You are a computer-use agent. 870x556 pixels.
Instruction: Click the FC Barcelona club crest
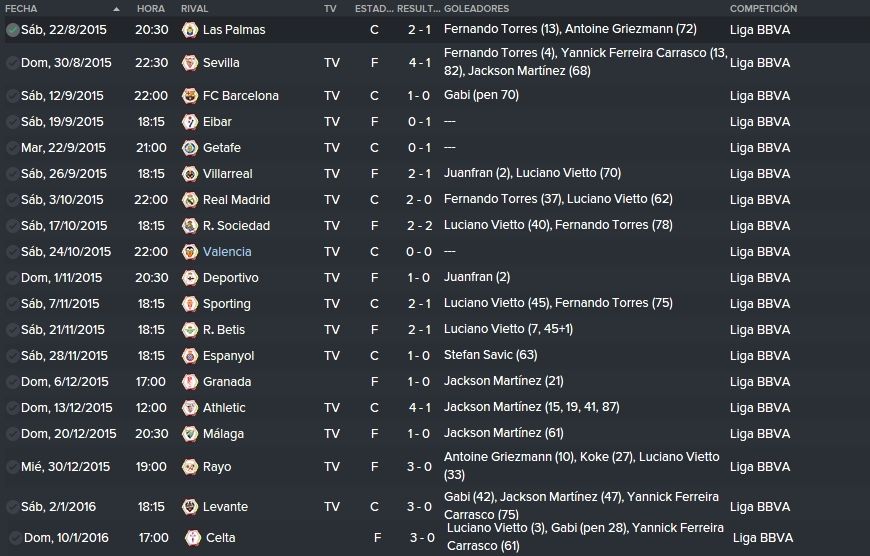click(190, 96)
